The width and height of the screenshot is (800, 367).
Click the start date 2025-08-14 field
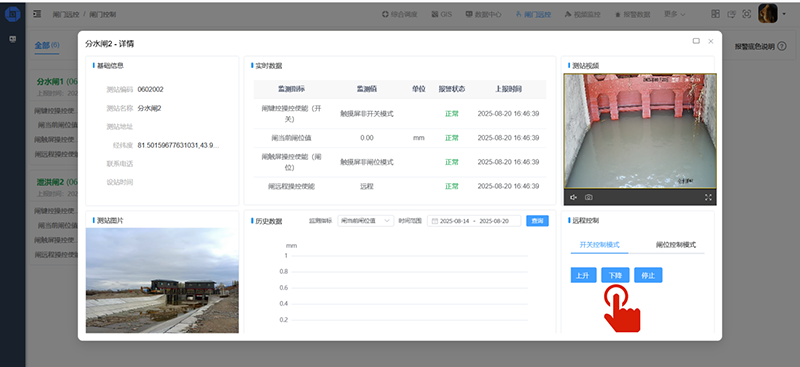454,221
